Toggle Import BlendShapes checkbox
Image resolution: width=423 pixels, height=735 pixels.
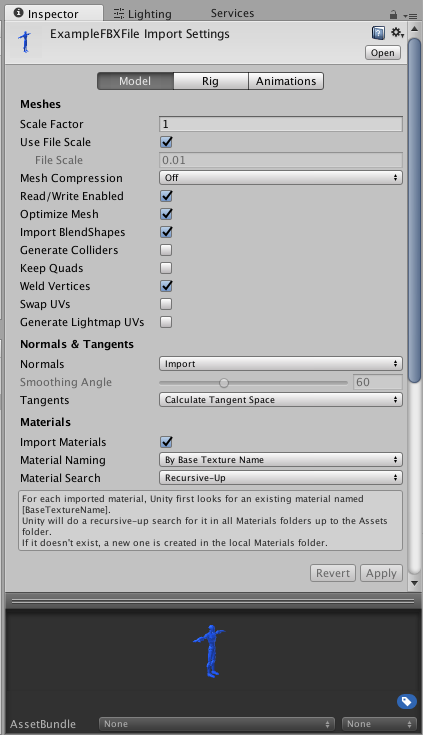click(166, 232)
